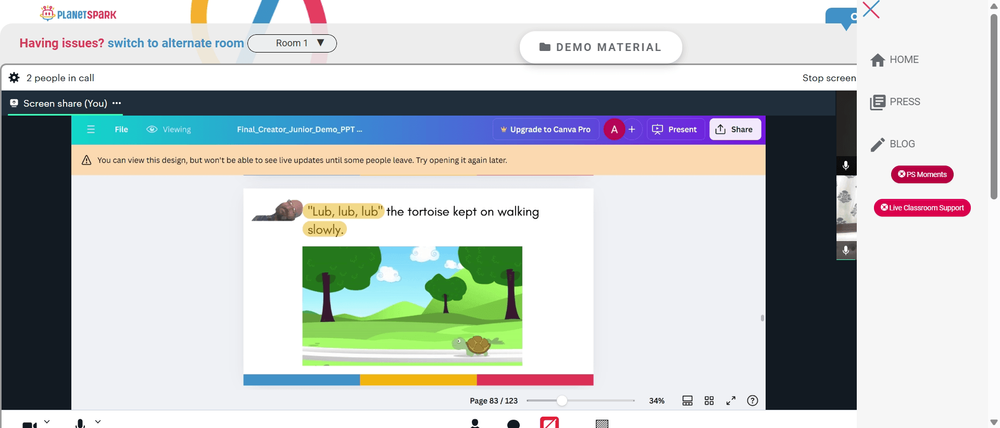Click Live Classroom Support button

[922, 207]
